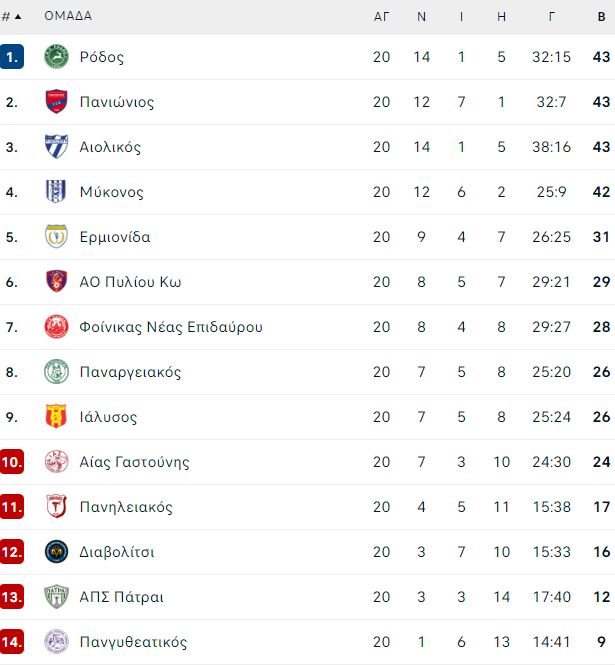Click the ΟΜΑΔΑ column header

[x=68, y=16]
